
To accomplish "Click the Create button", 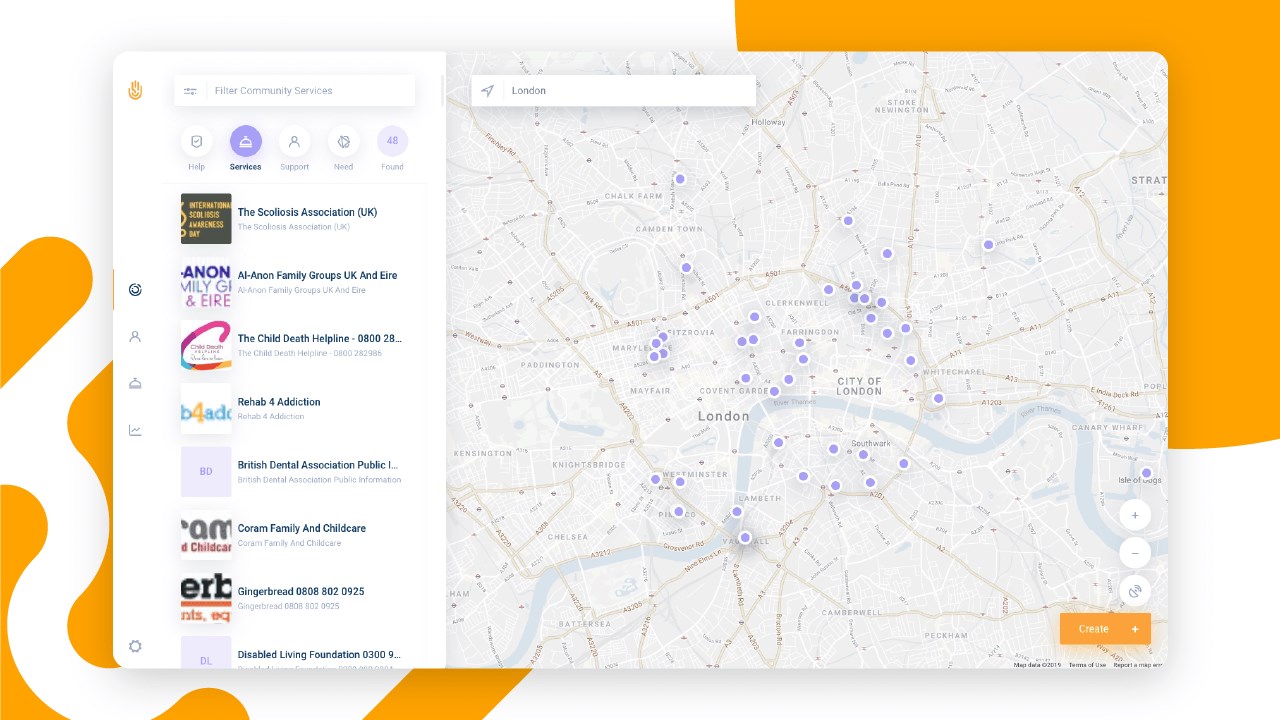I will click(x=1105, y=629).
